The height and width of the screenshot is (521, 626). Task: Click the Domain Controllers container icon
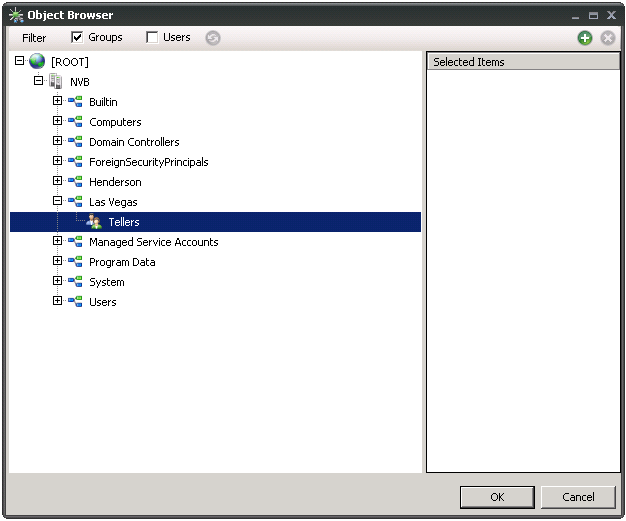(75, 141)
